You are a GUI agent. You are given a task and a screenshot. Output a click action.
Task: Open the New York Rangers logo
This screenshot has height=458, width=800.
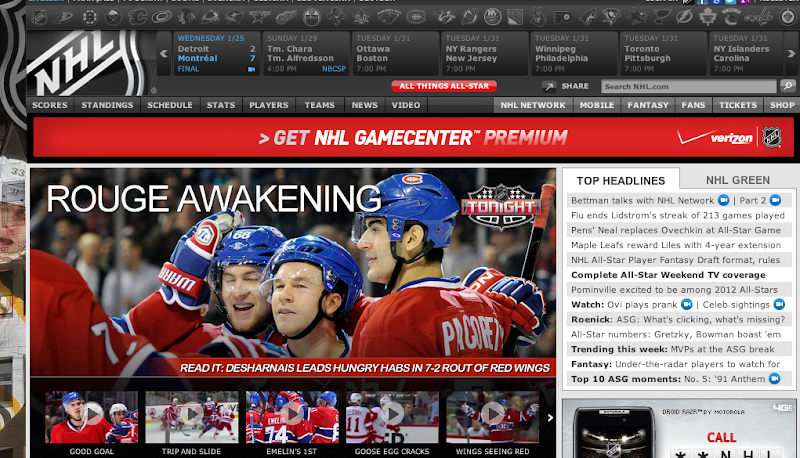click(515, 17)
